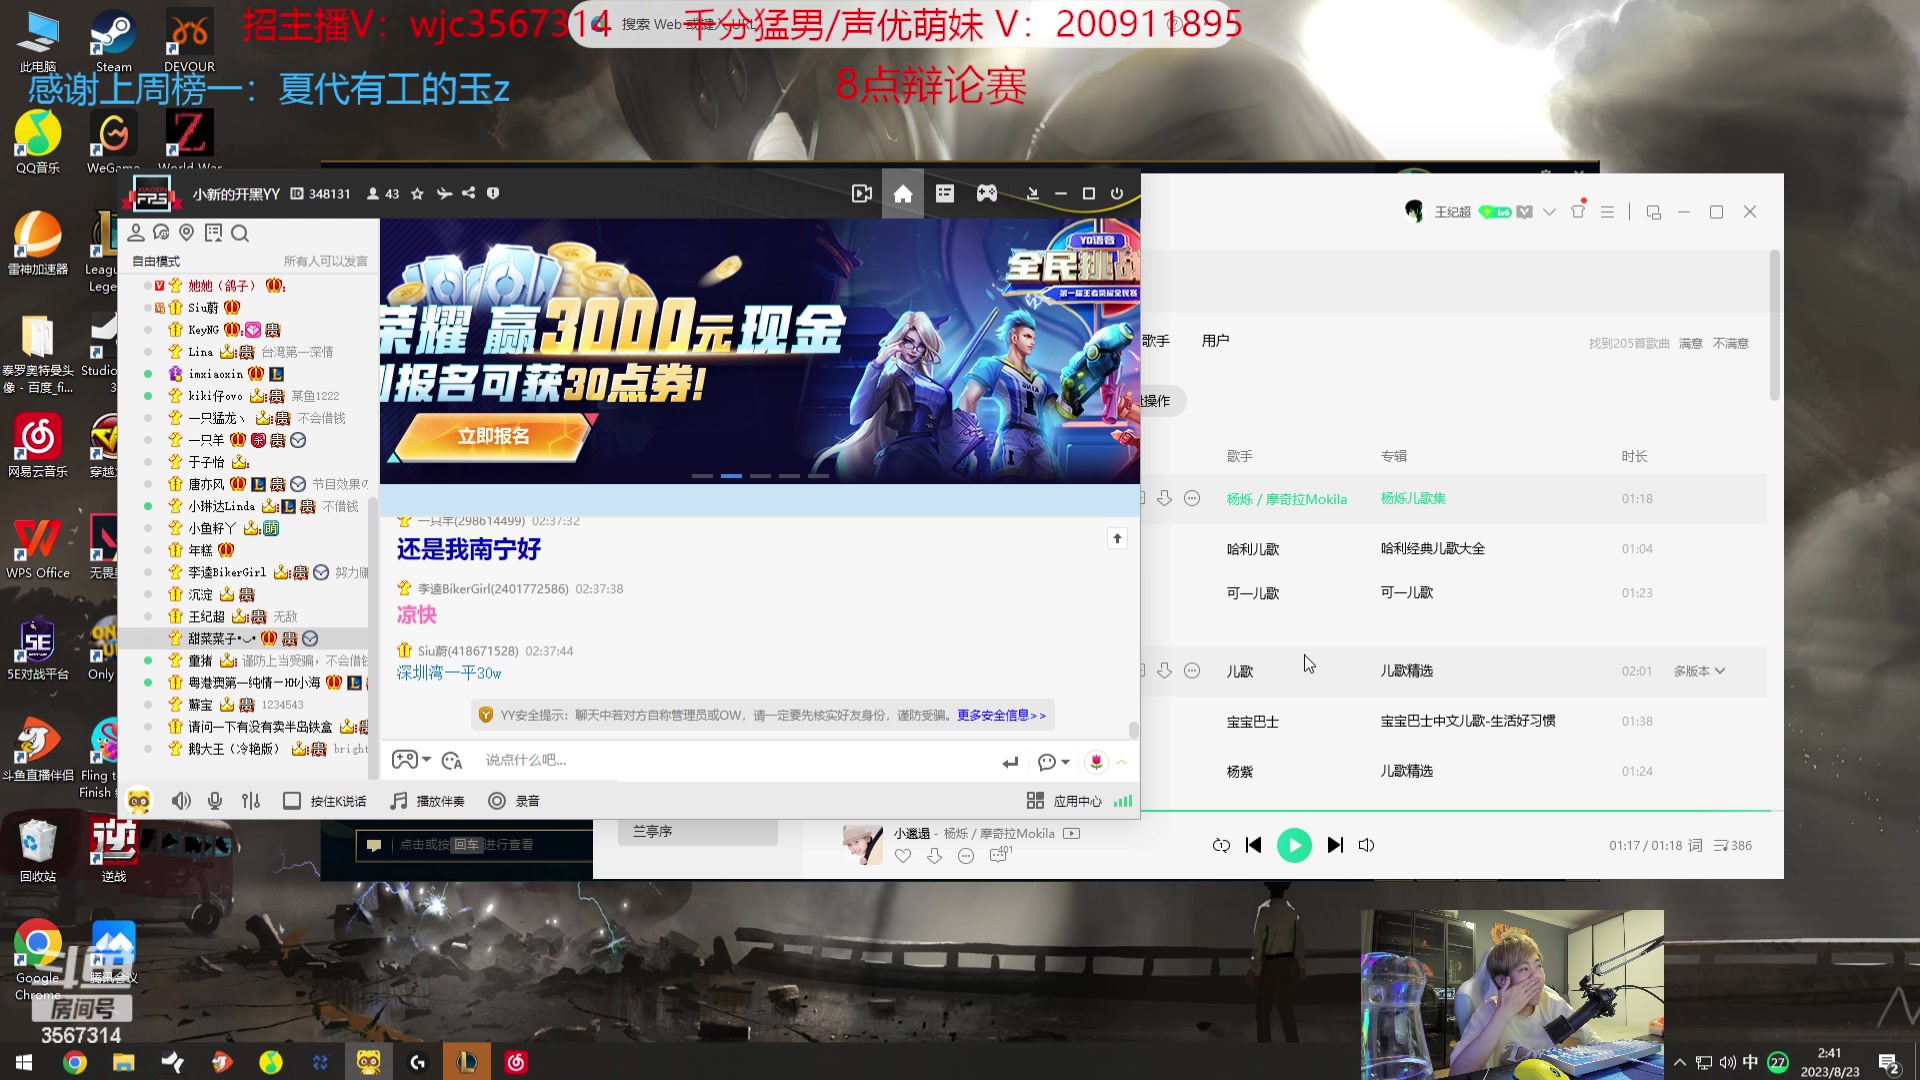Open the YY template list icon
The width and height of the screenshot is (1920, 1080).
pos(945,194)
